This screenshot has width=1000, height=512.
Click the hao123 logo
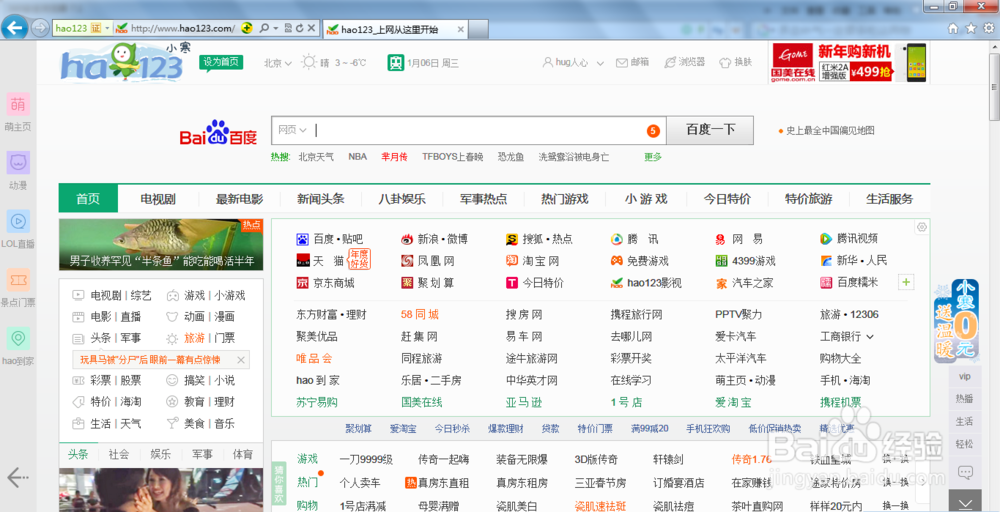tap(122, 62)
